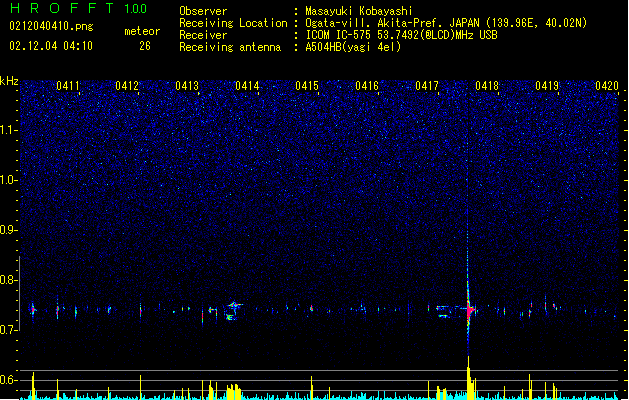Click the 0415 time marker
629x400 pixels.
tap(307, 86)
